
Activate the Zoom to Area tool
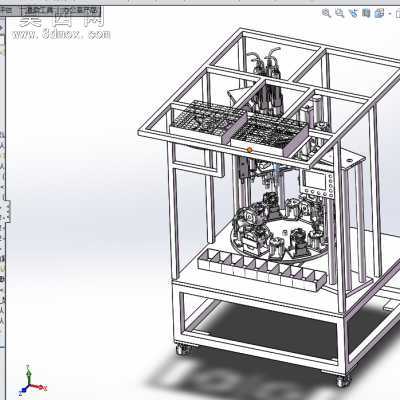(x=339, y=13)
